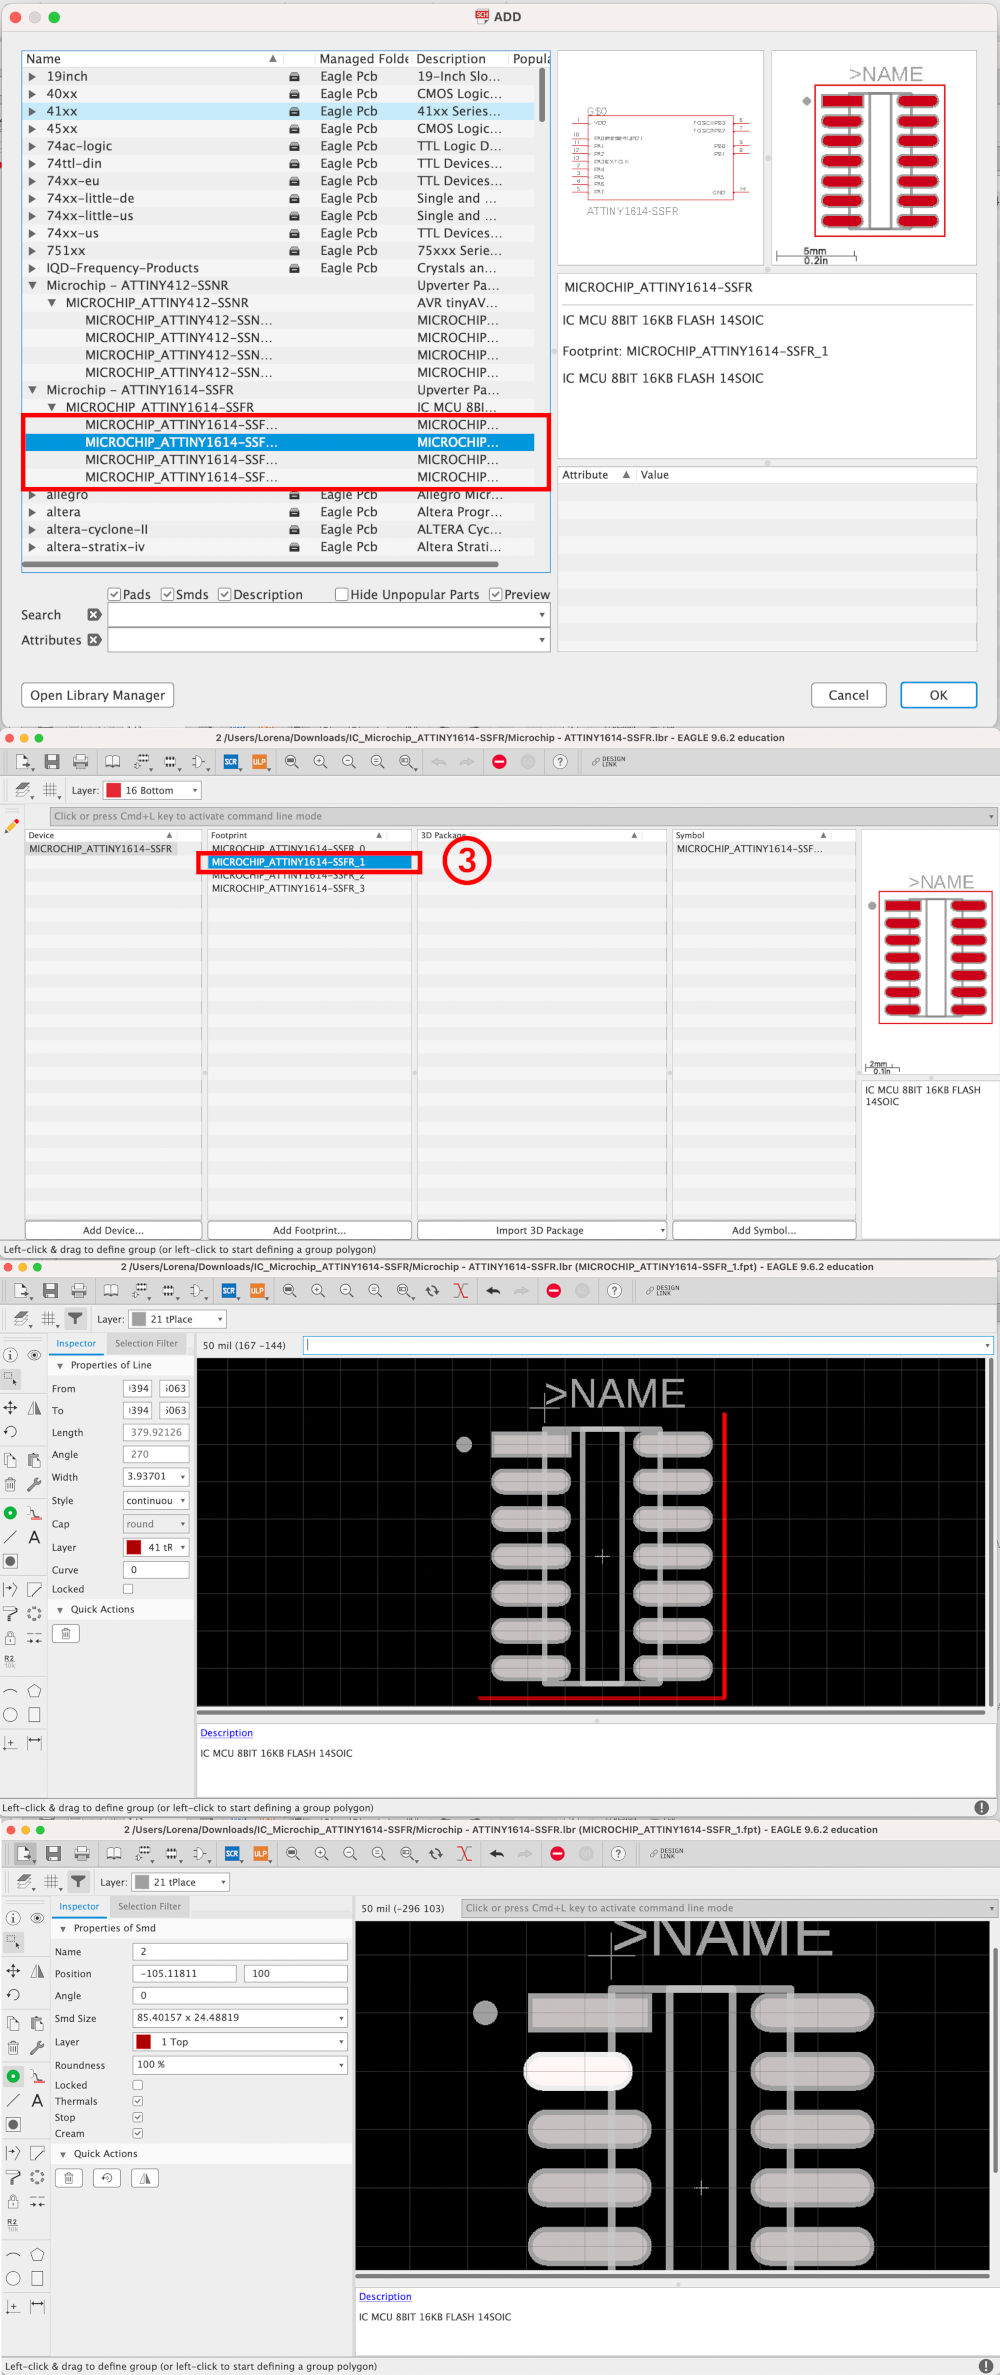Toggle Thermals checkbox in Properties of Smd

pos(138,2101)
